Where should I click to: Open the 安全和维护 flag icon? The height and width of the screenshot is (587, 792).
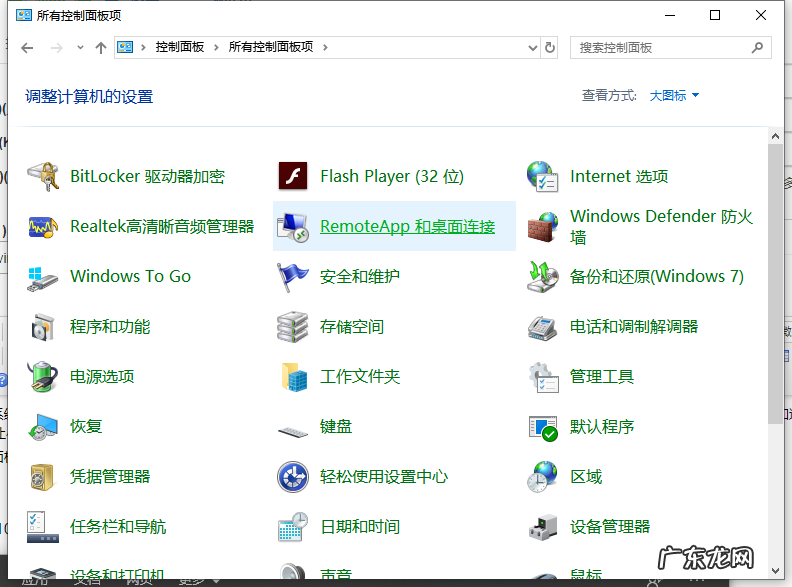293,277
